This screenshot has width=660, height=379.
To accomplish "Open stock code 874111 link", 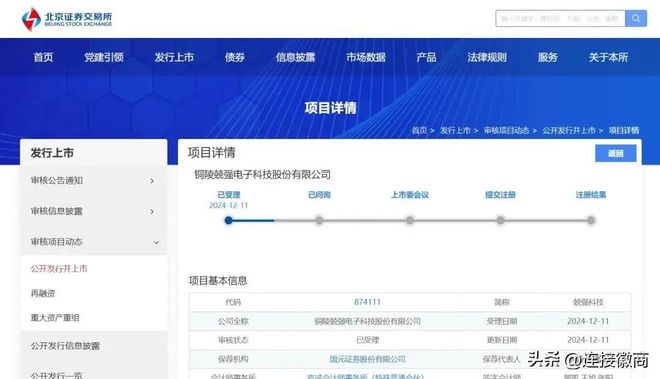I will tap(367, 302).
